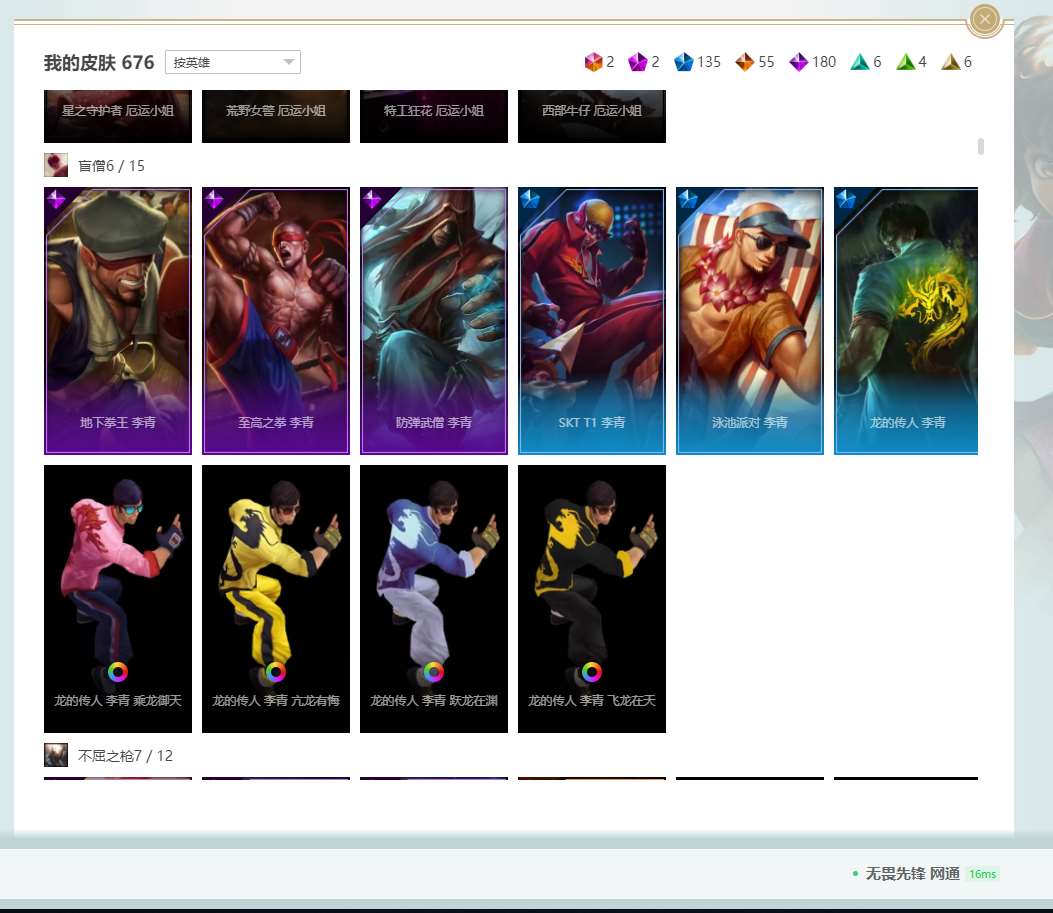
Task: Select the 至高之拳 李青 skin card
Action: [275, 321]
